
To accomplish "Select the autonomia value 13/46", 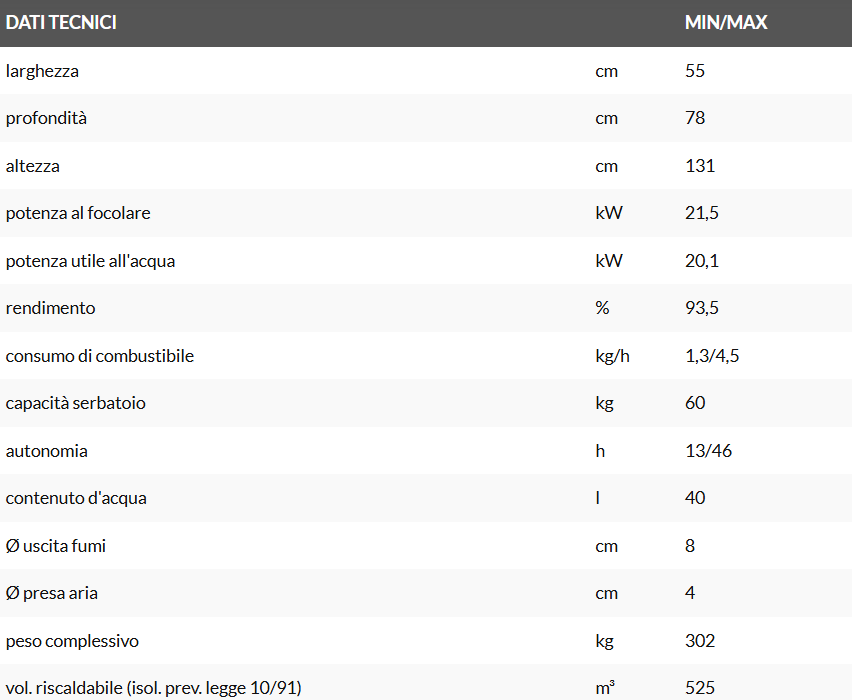I will [708, 451].
